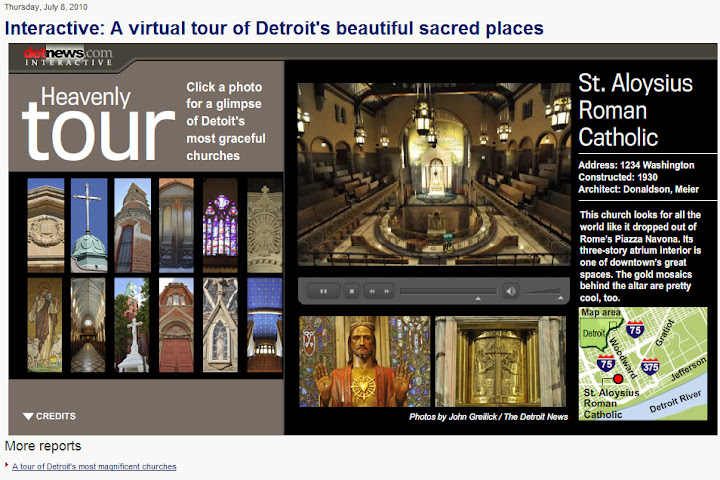Click the main church interior panorama

coord(433,175)
